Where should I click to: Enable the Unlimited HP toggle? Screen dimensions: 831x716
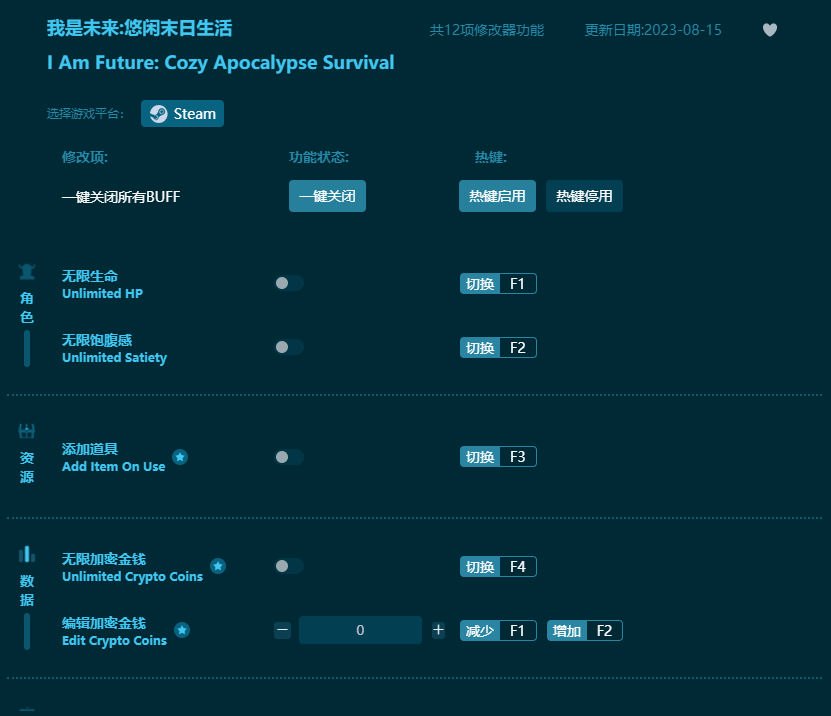click(x=288, y=283)
